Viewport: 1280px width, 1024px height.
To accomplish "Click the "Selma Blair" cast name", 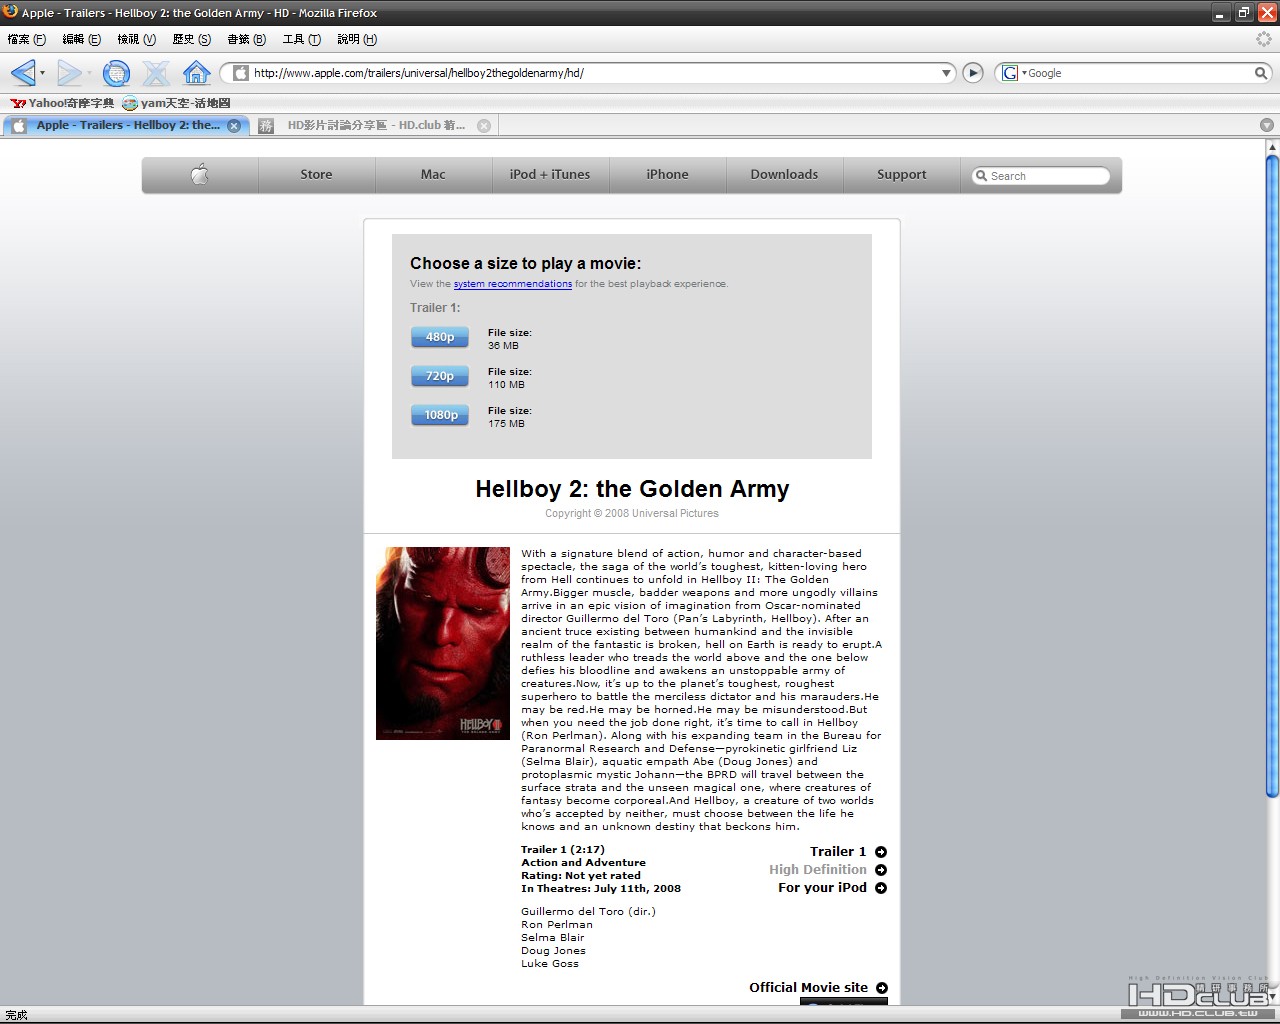I will [553, 938].
